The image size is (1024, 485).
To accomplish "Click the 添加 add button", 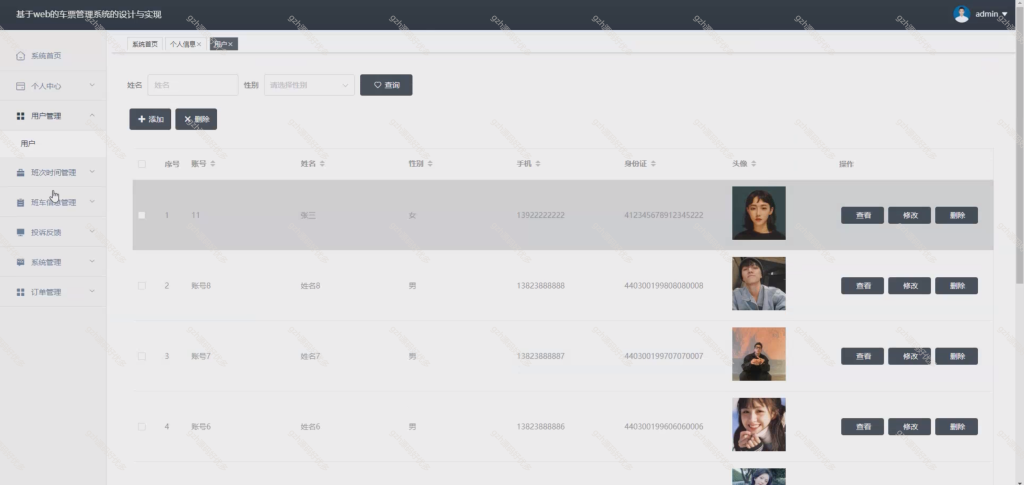I will [150, 119].
